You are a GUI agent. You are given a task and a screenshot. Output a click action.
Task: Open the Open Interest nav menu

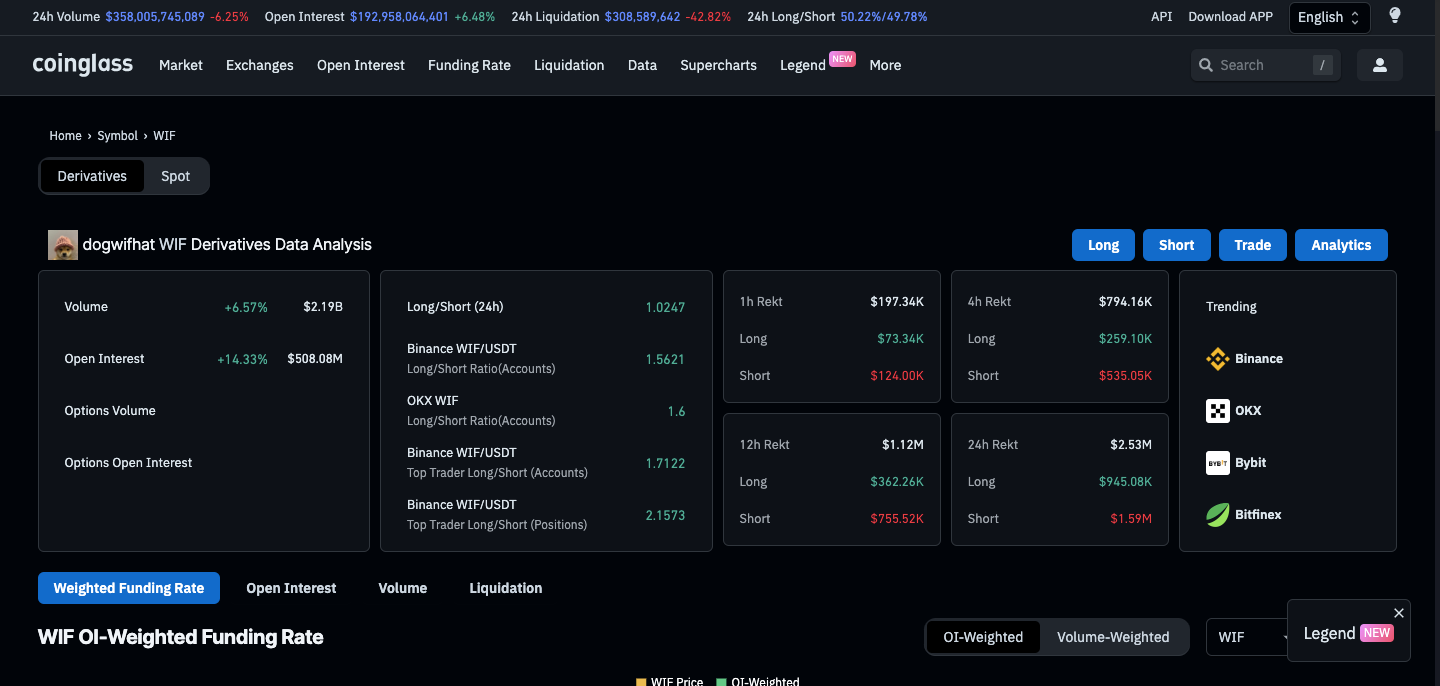point(361,65)
